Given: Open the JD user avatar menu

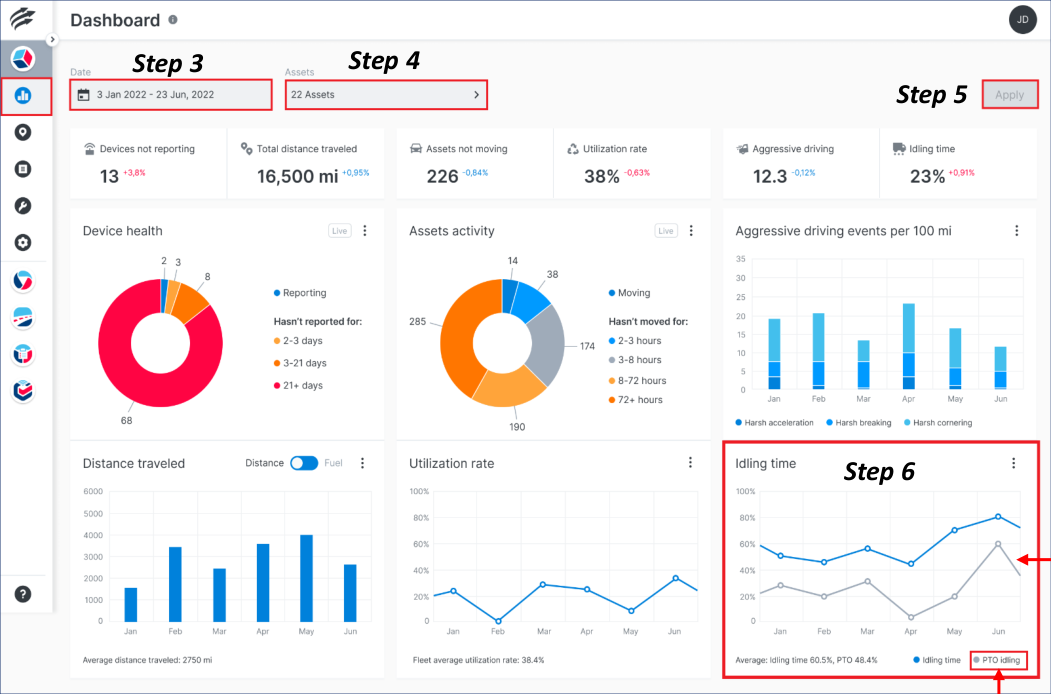Looking at the screenshot, I should 1022,19.
